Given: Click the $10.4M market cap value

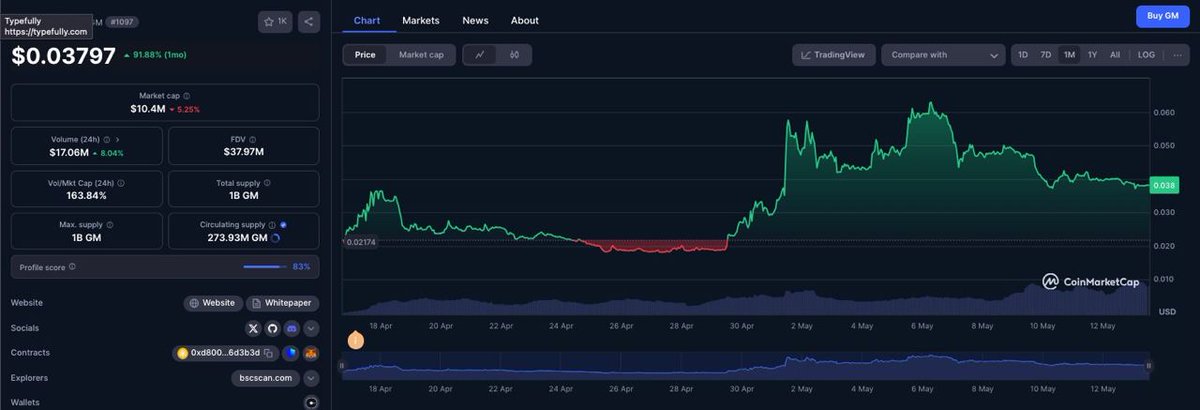Looking at the screenshot, I should coord(147,108).
